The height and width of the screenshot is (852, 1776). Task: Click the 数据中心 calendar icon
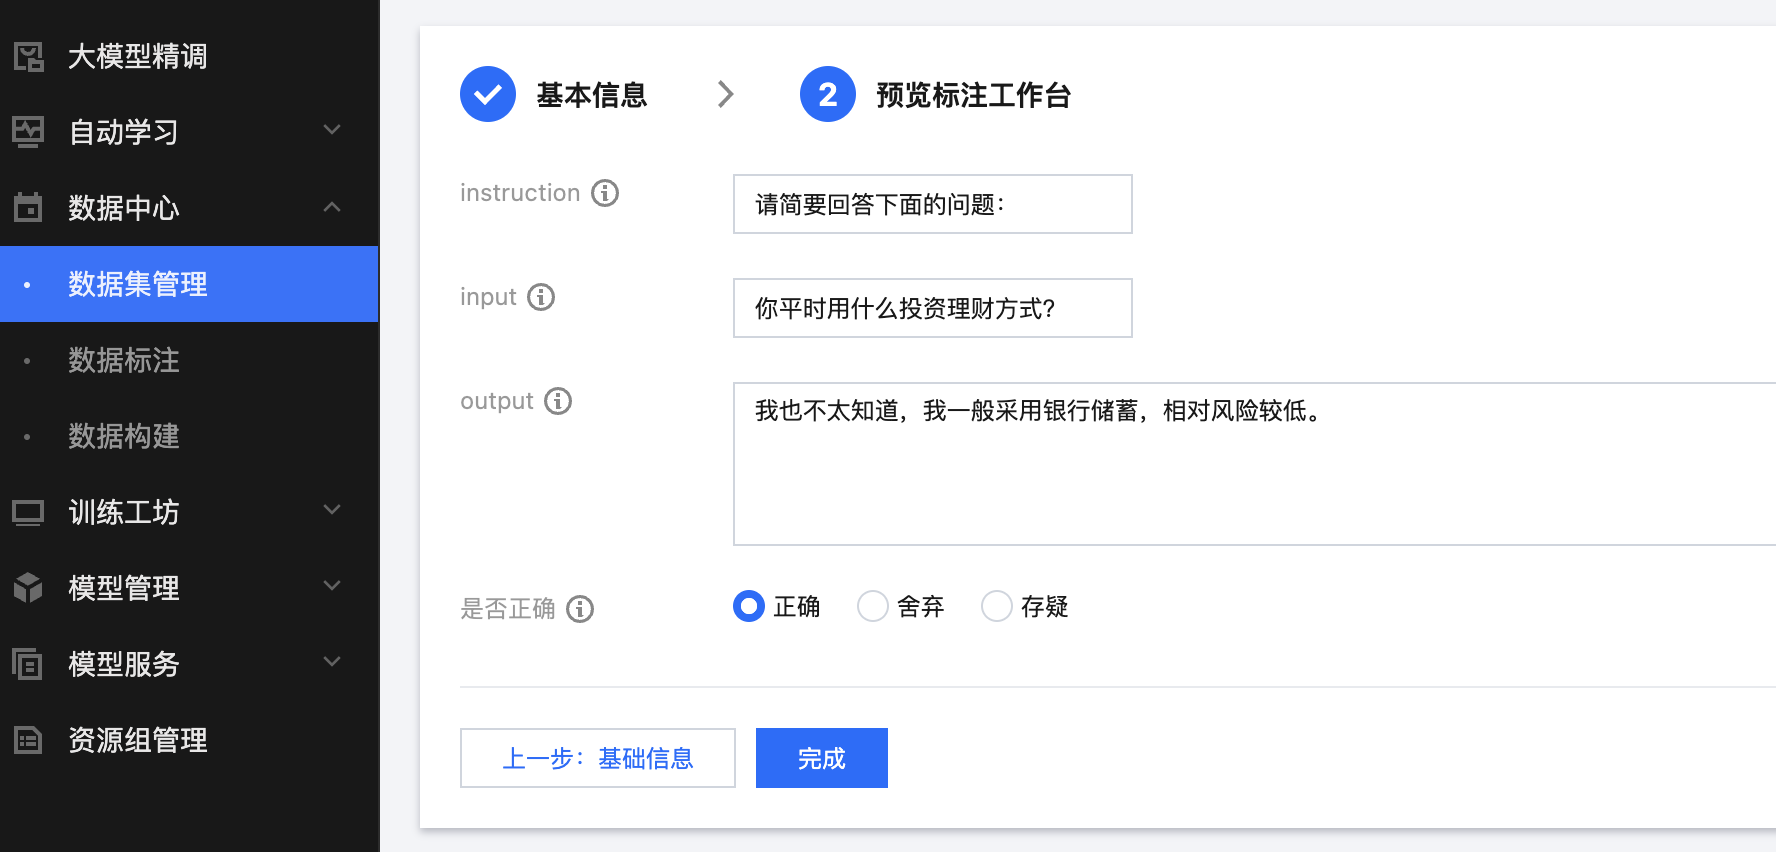click(x=28, y=207)
